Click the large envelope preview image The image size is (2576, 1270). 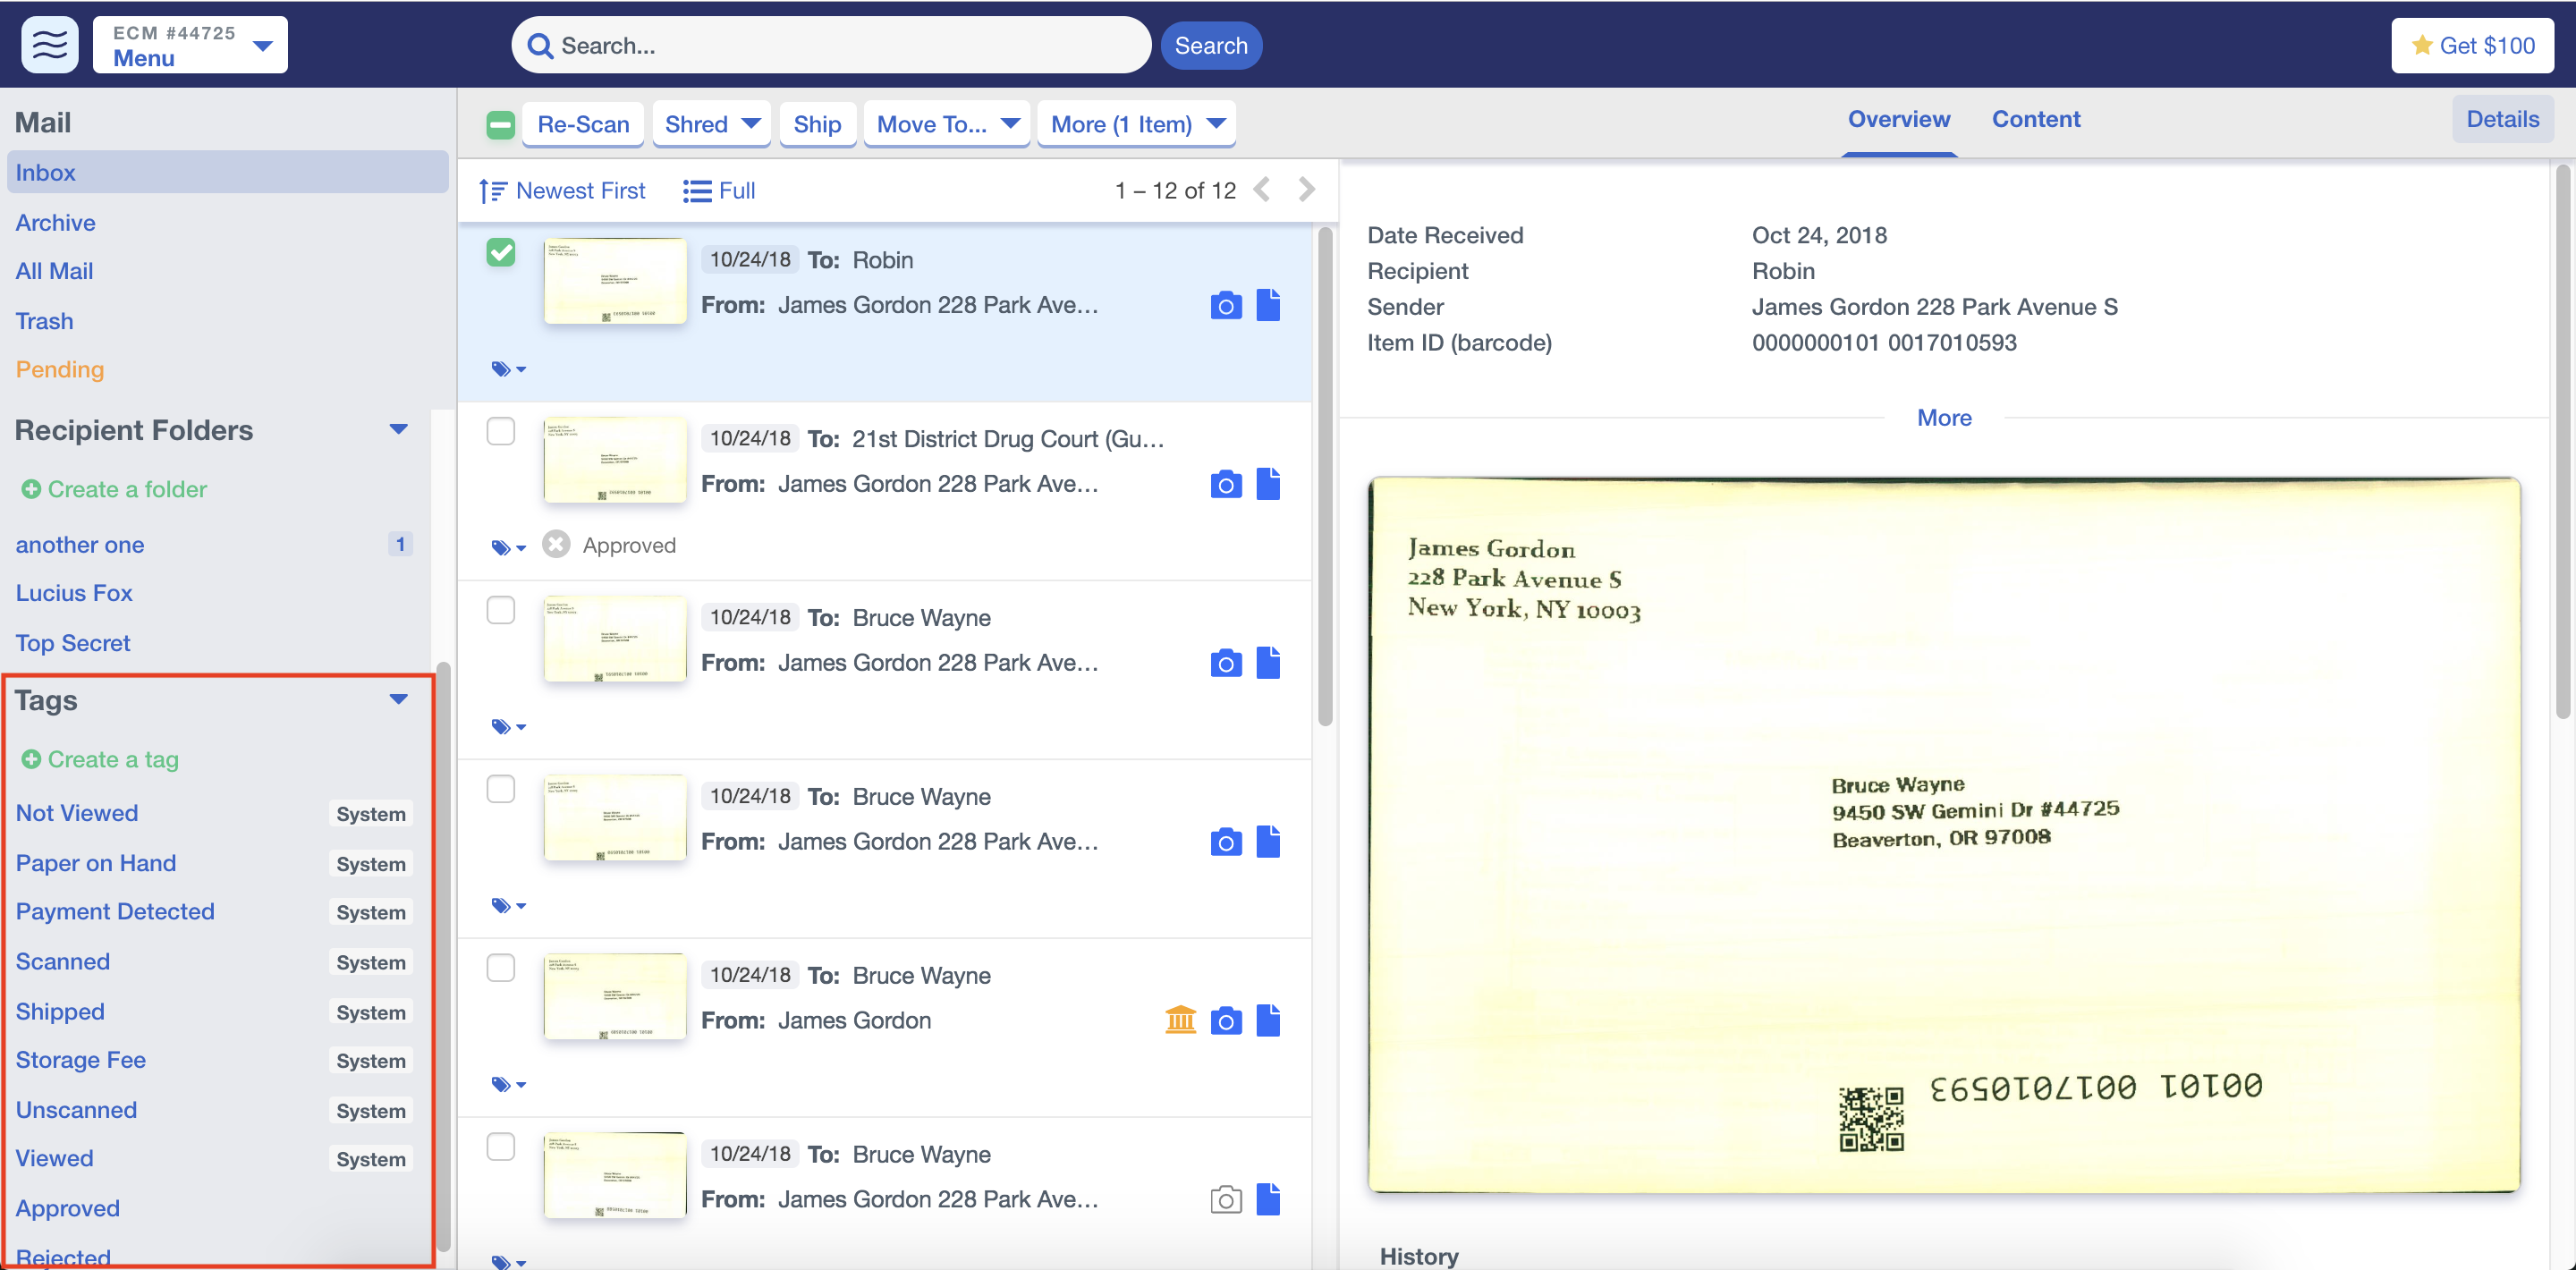tap(1943, 835)
